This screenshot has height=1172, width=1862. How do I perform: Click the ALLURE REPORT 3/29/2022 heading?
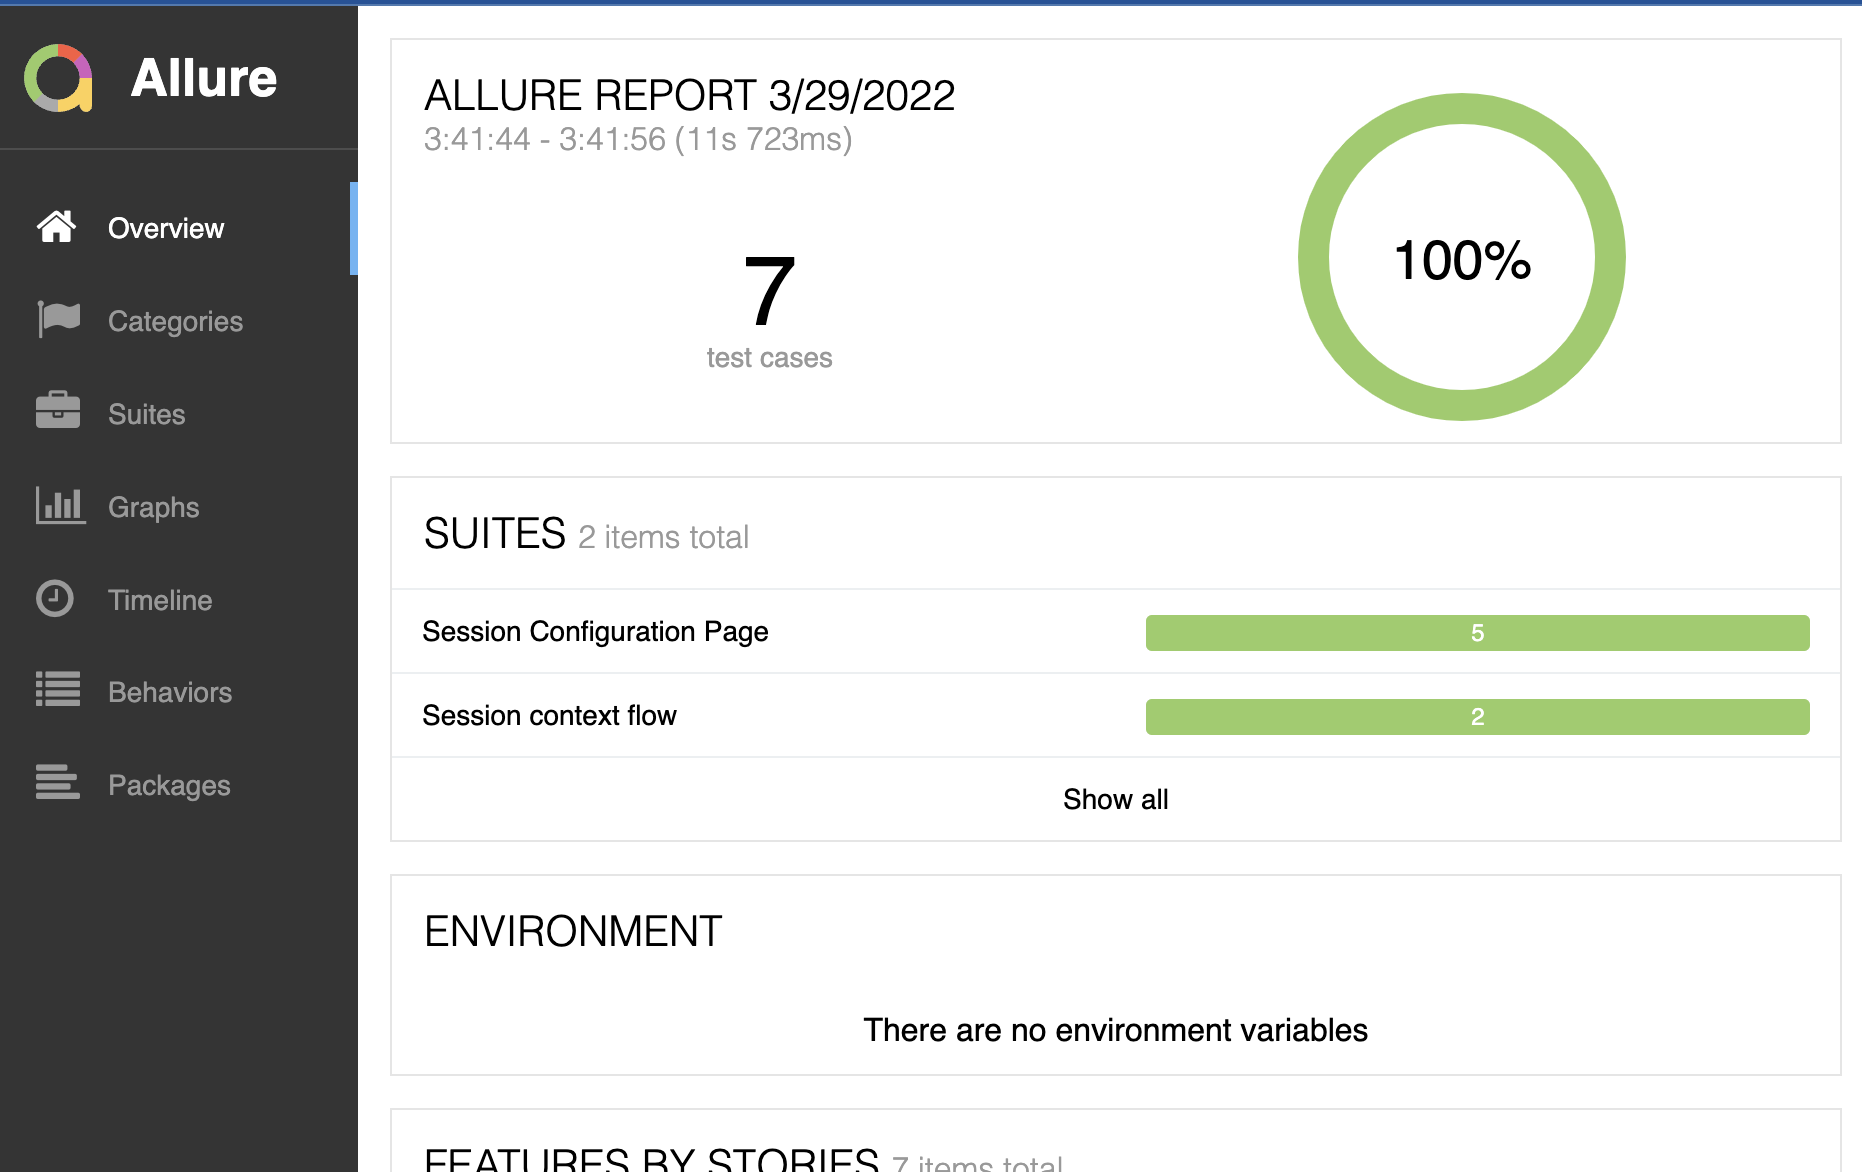click(x=690, y=95)
